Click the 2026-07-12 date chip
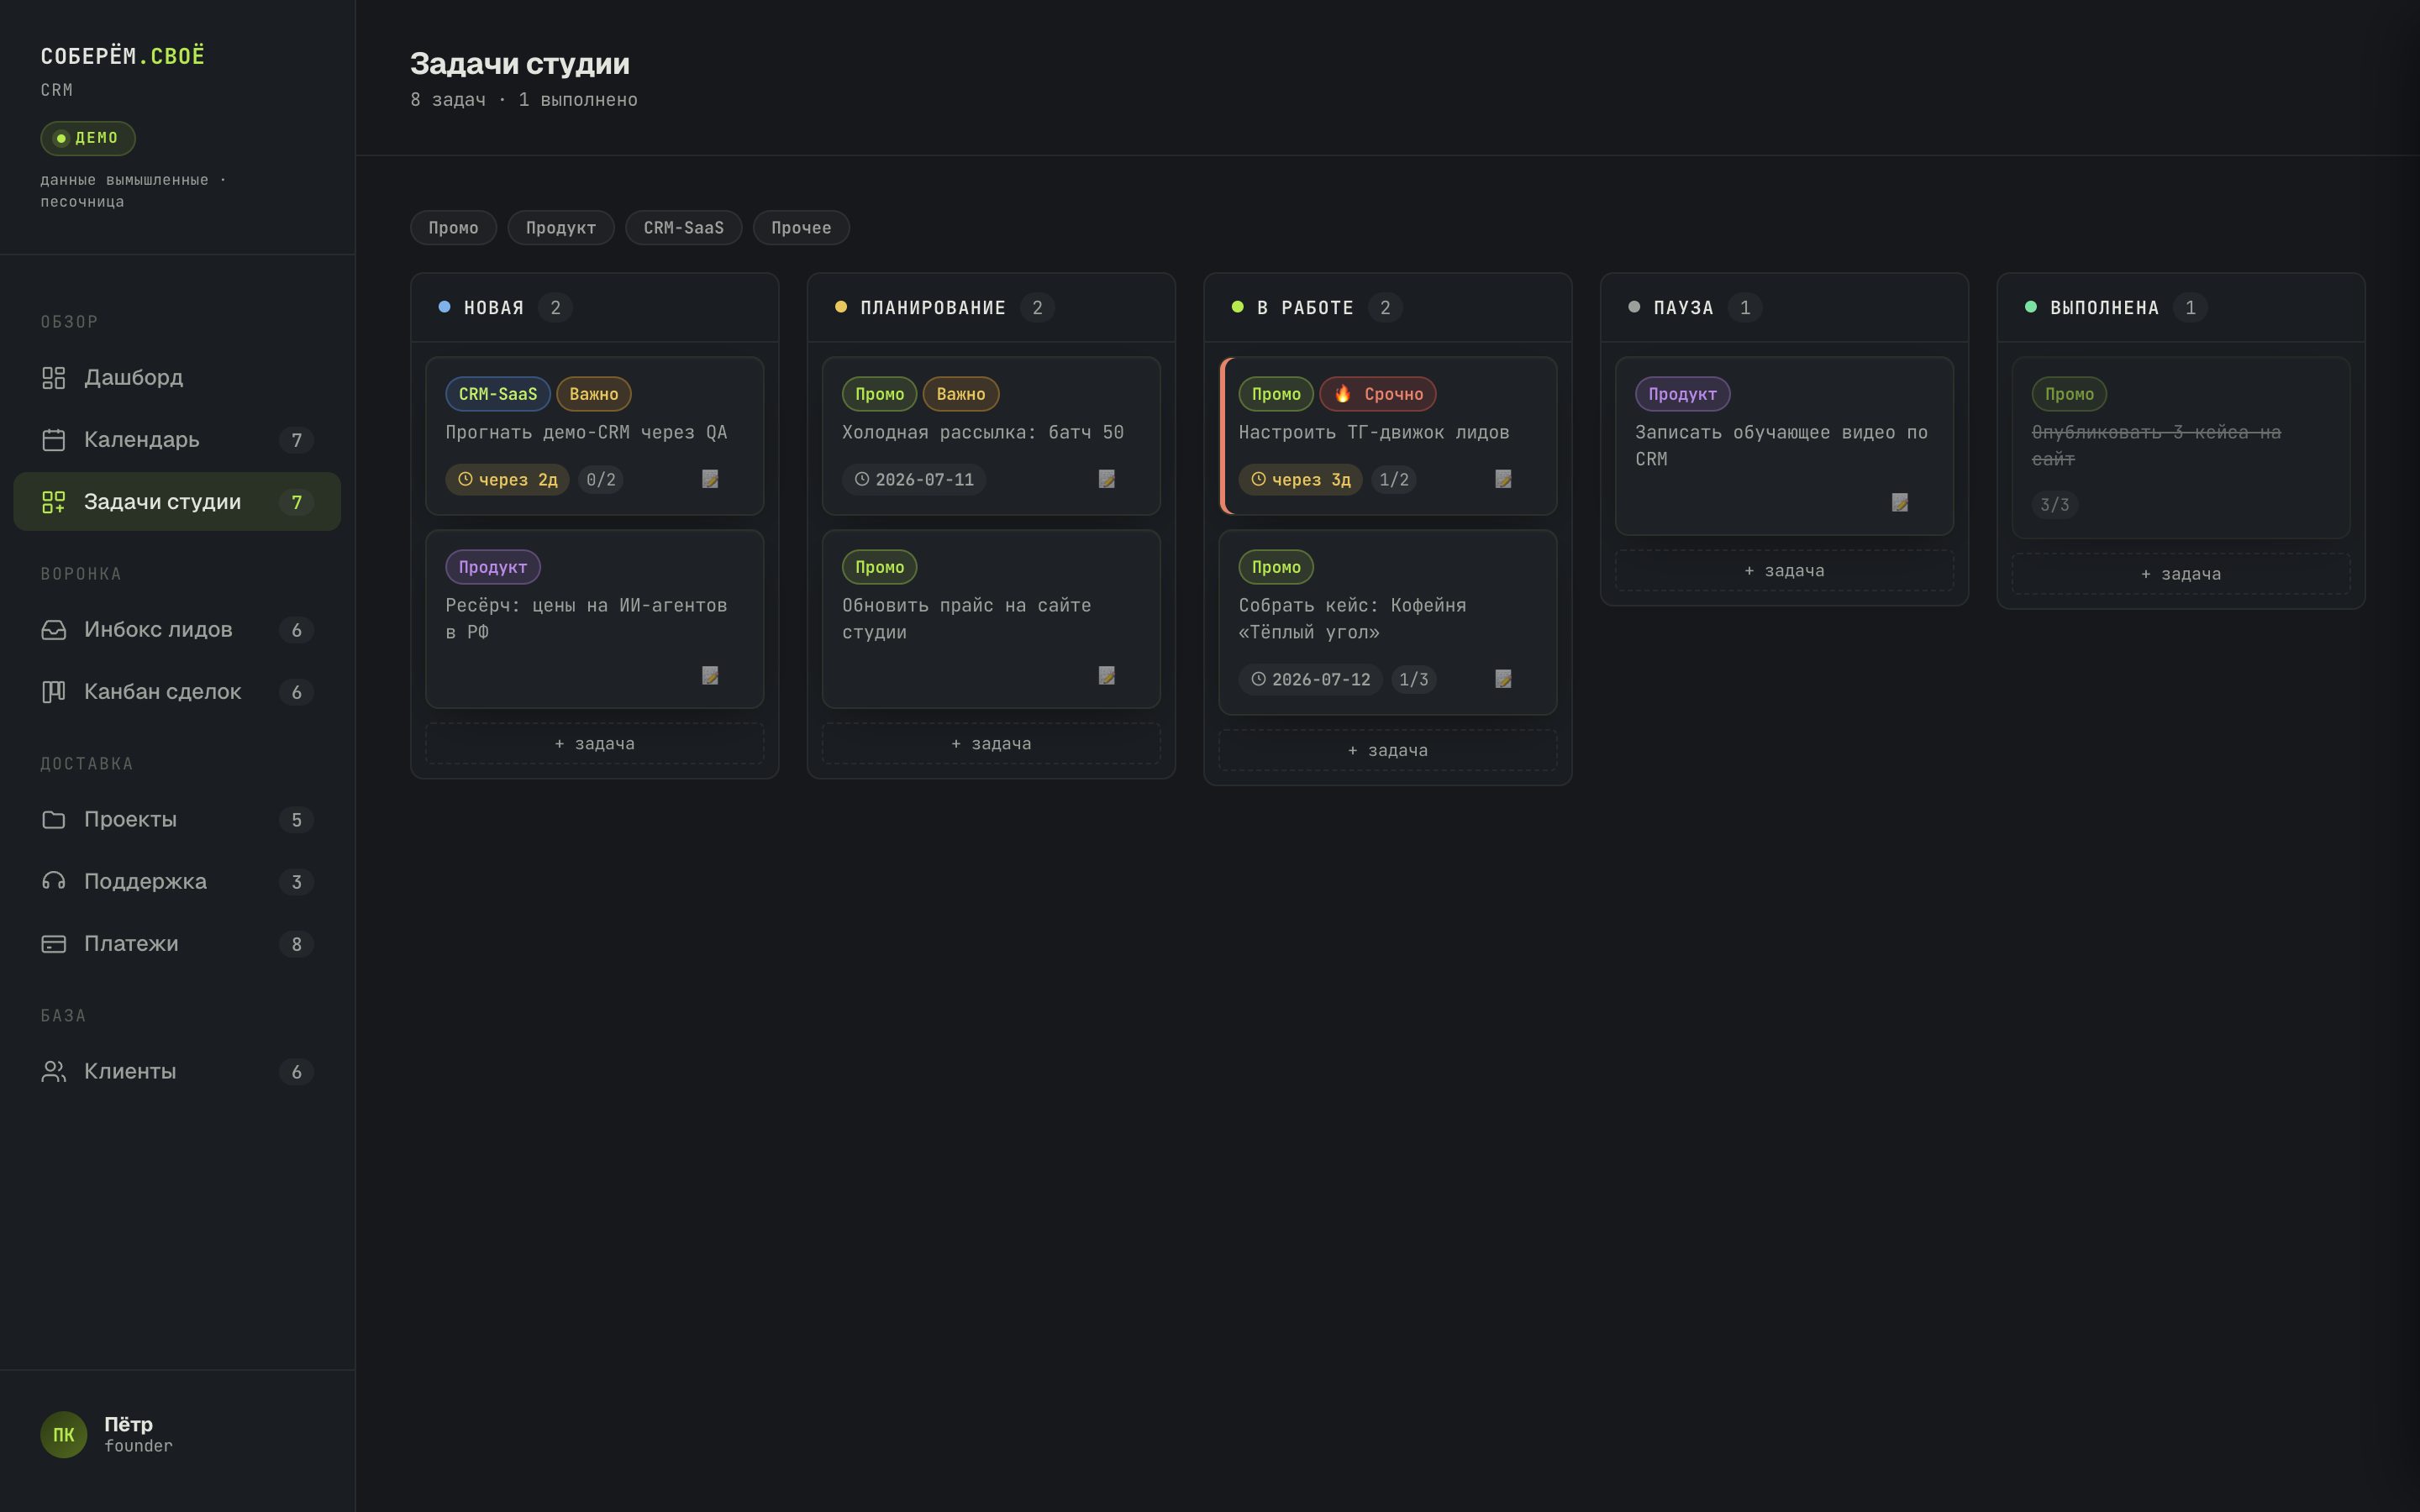2420x1512 pixels. pos(1311,680)
